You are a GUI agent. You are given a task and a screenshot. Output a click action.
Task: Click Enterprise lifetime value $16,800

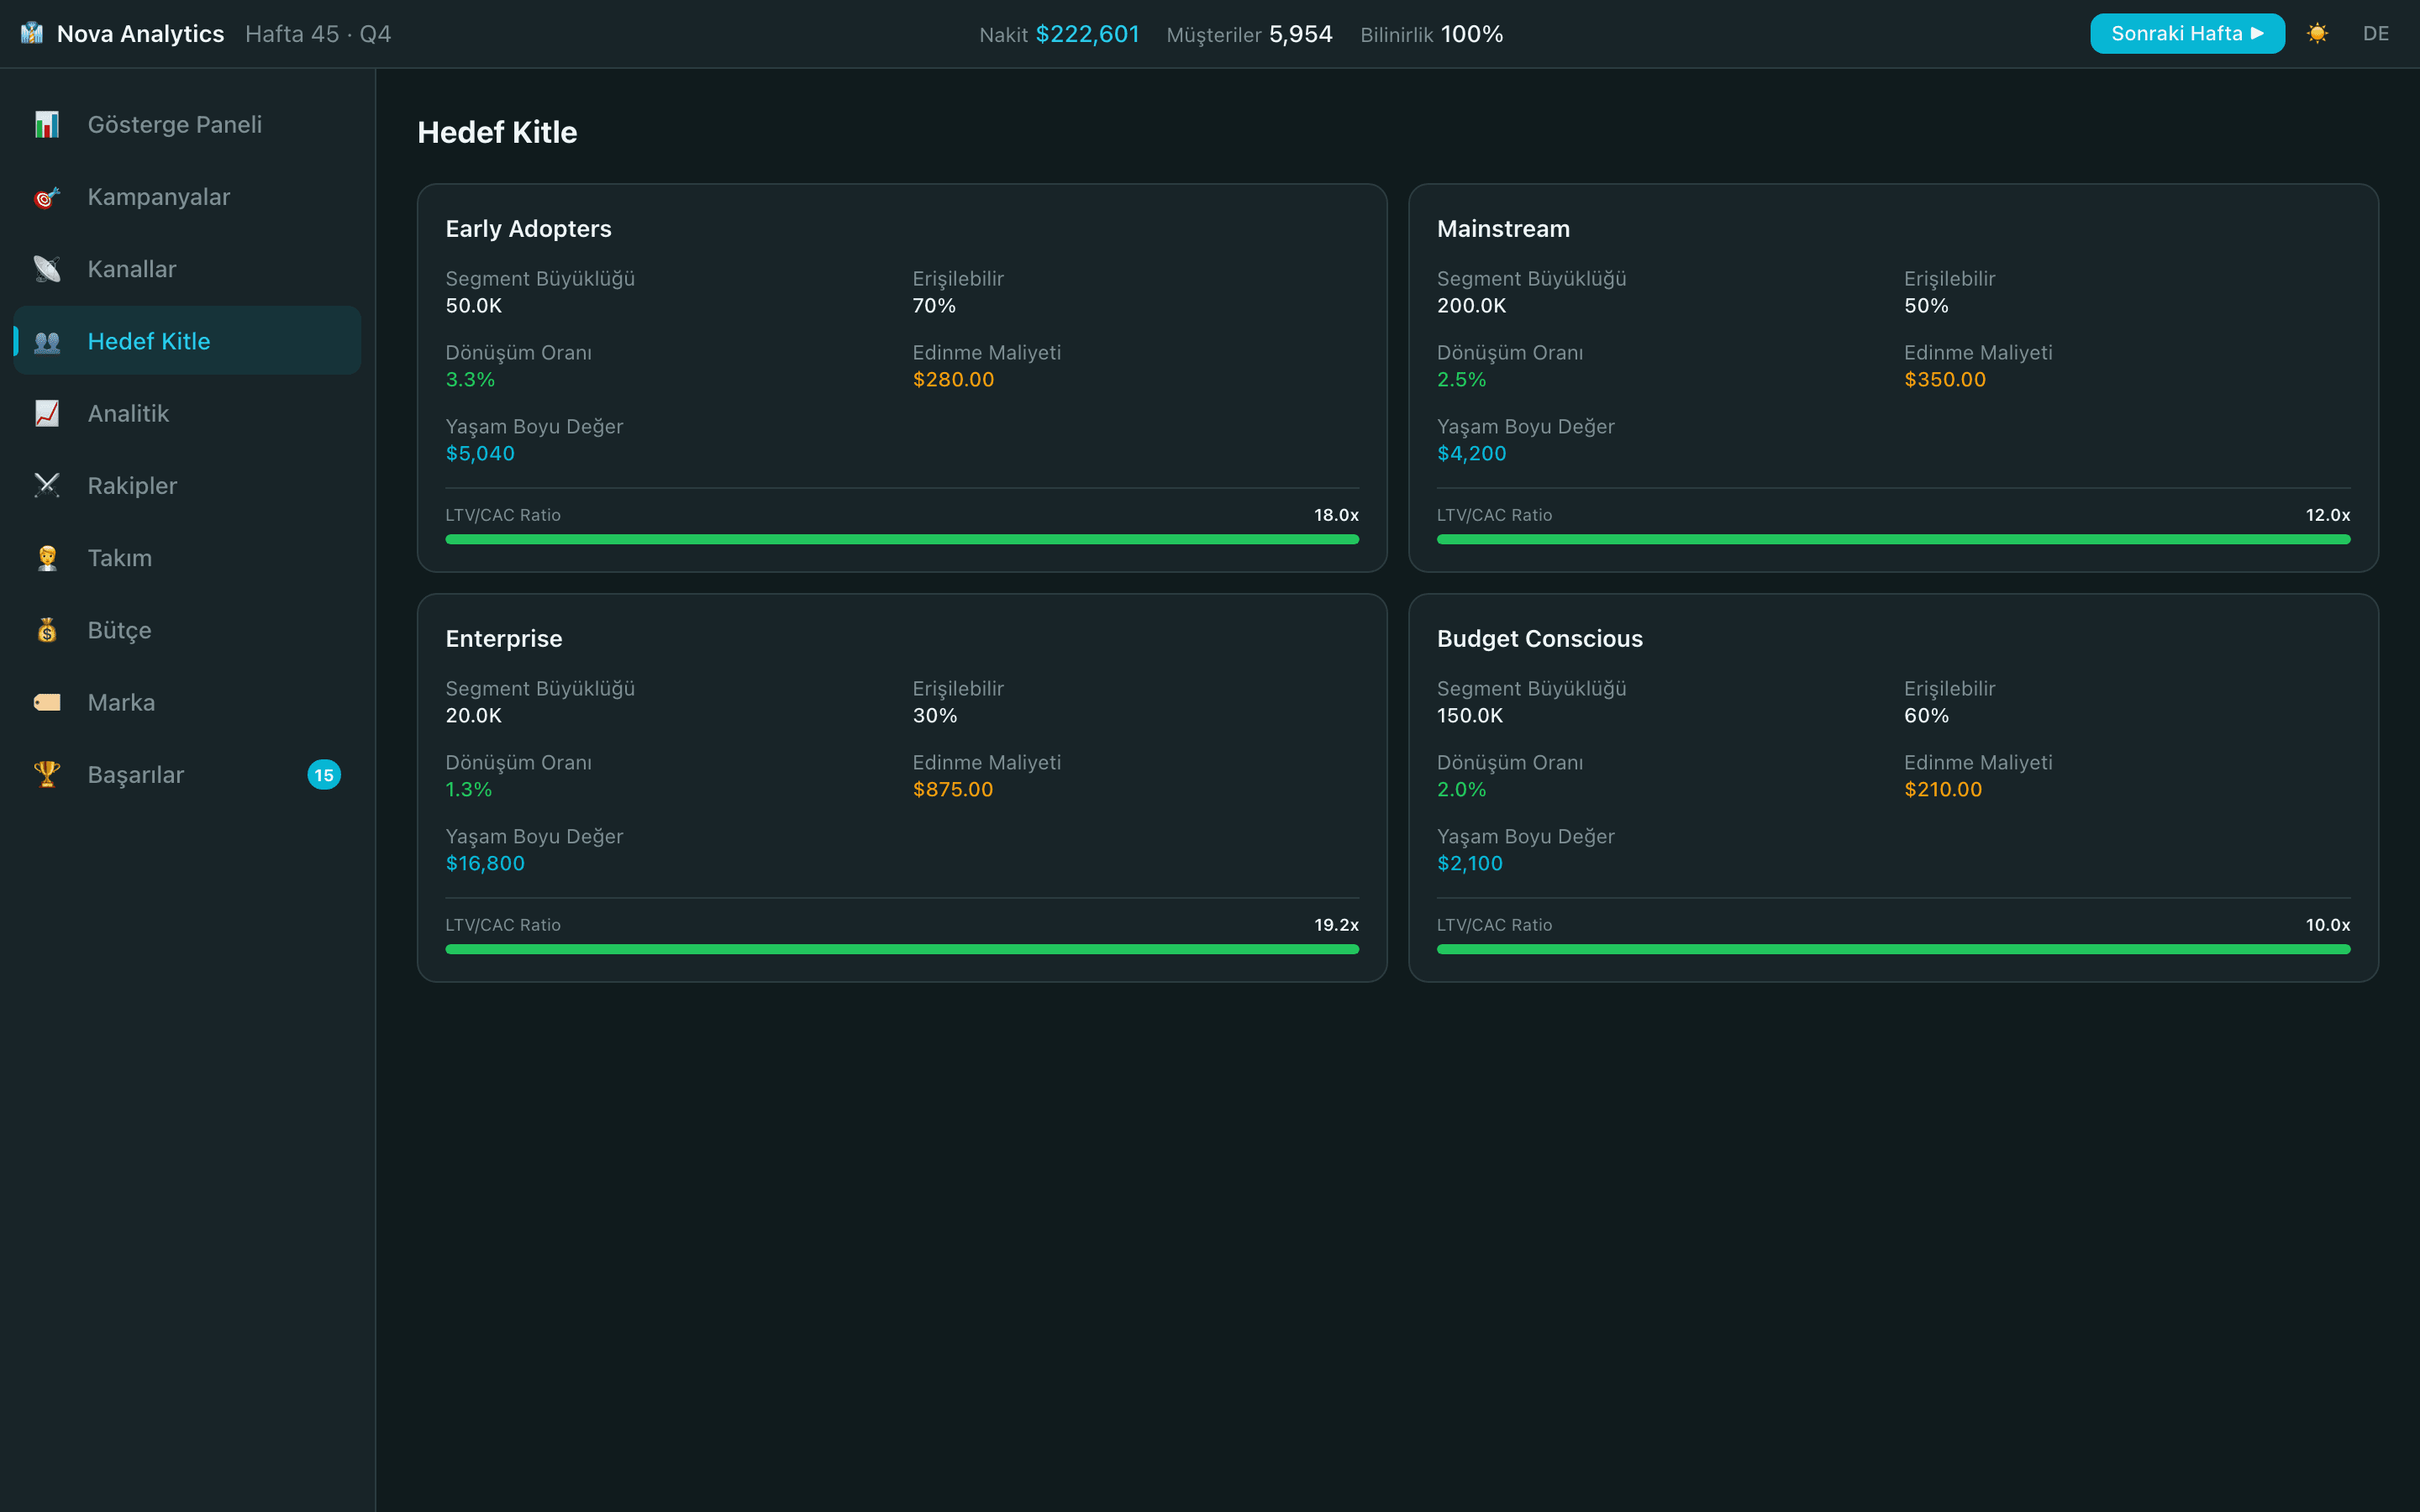[x=485, y=863]
